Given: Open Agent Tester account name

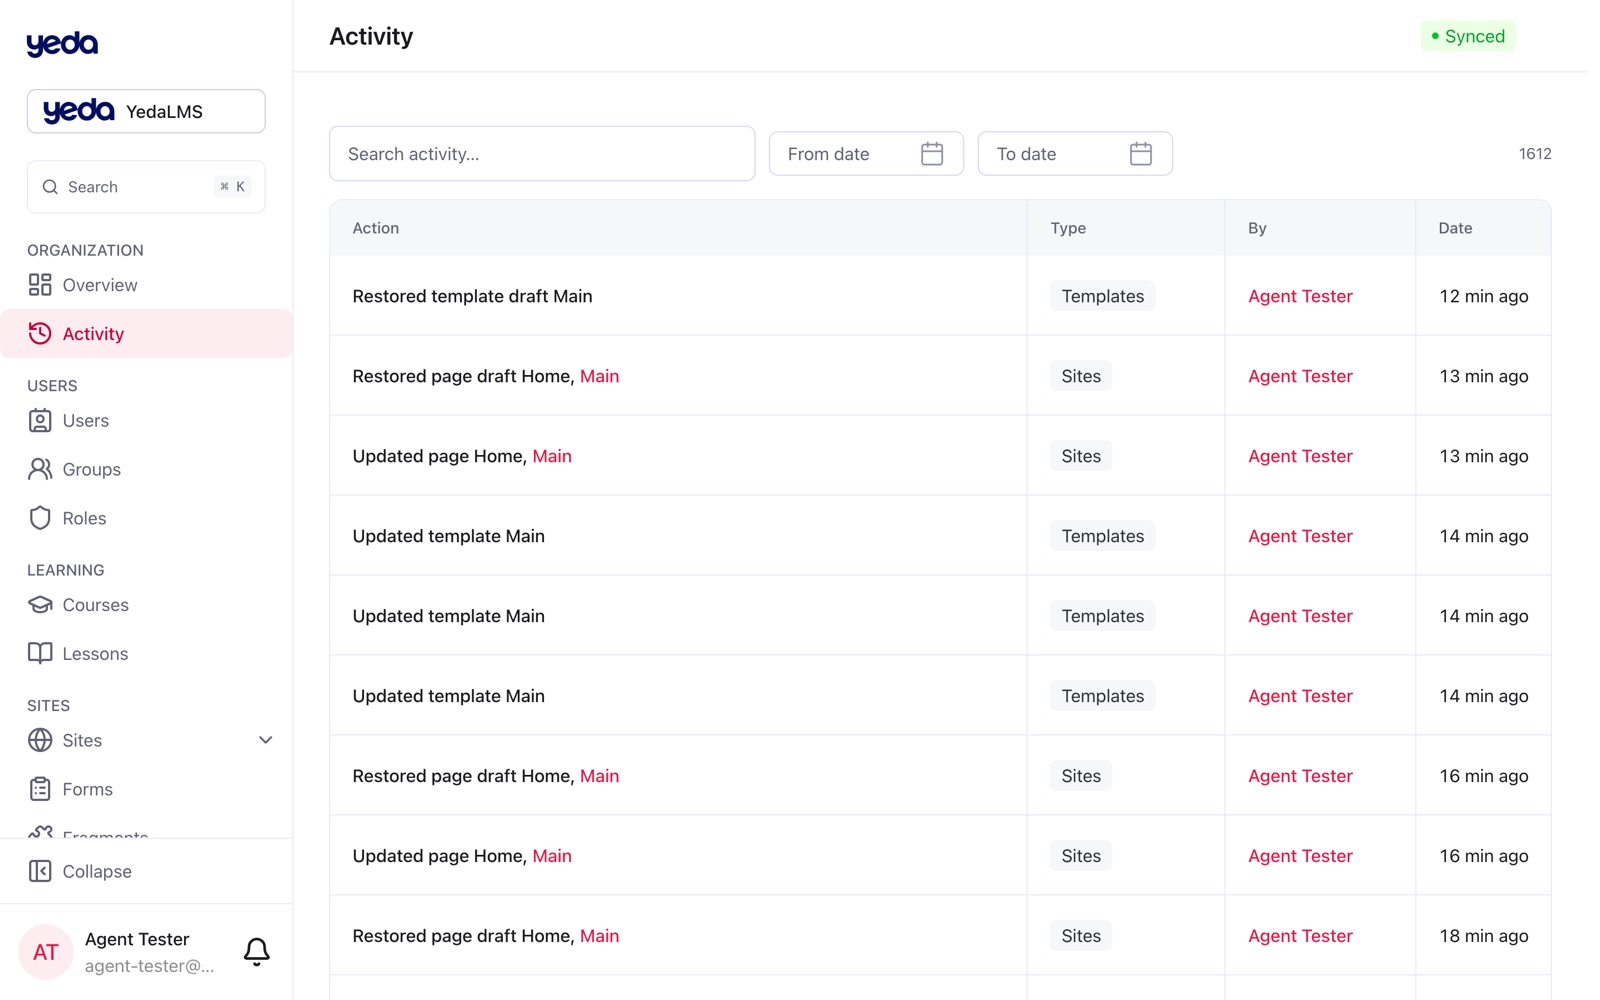Looking at the screenshot, I should pyautogui.click(x=137, y=939).
